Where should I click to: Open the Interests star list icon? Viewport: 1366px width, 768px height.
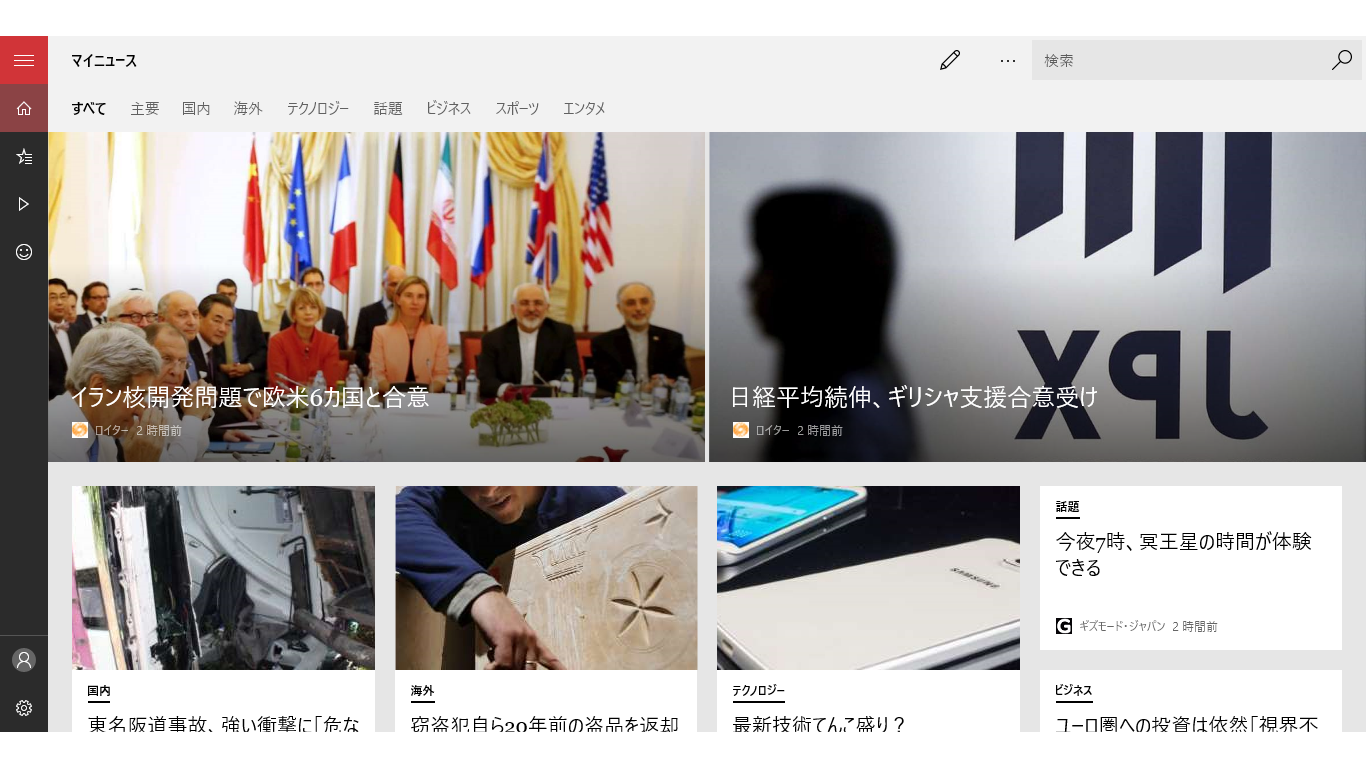[x=24, y=156]
